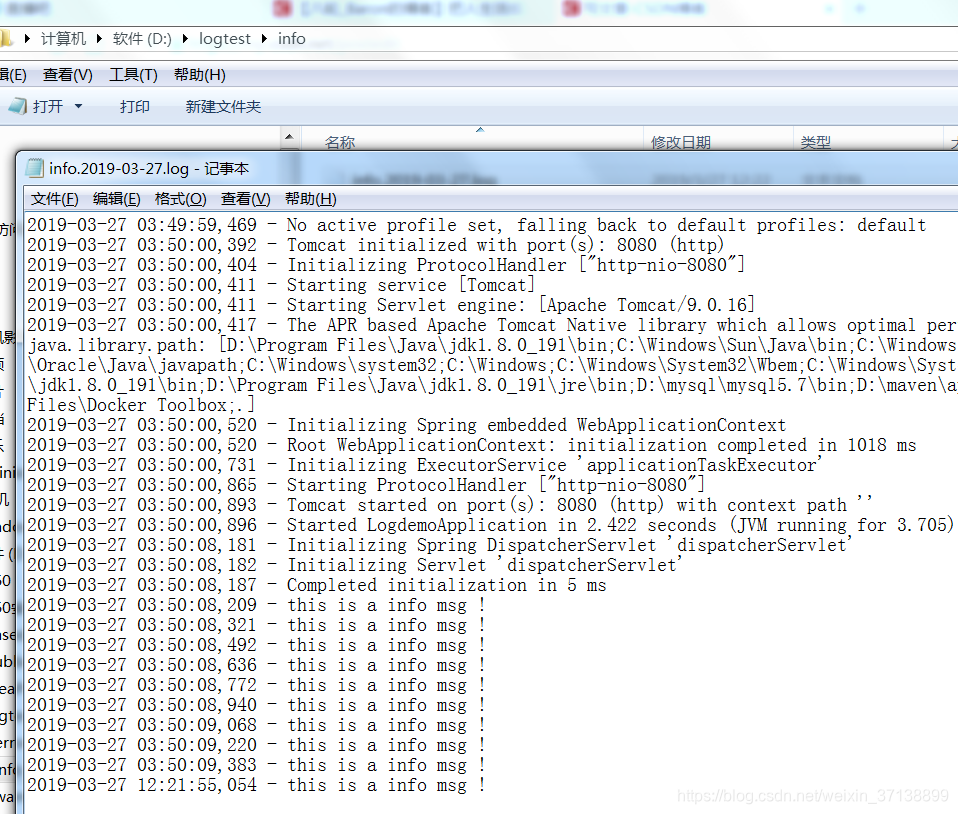Click 打开 button label in Explorer toolbar

point(48,106)
